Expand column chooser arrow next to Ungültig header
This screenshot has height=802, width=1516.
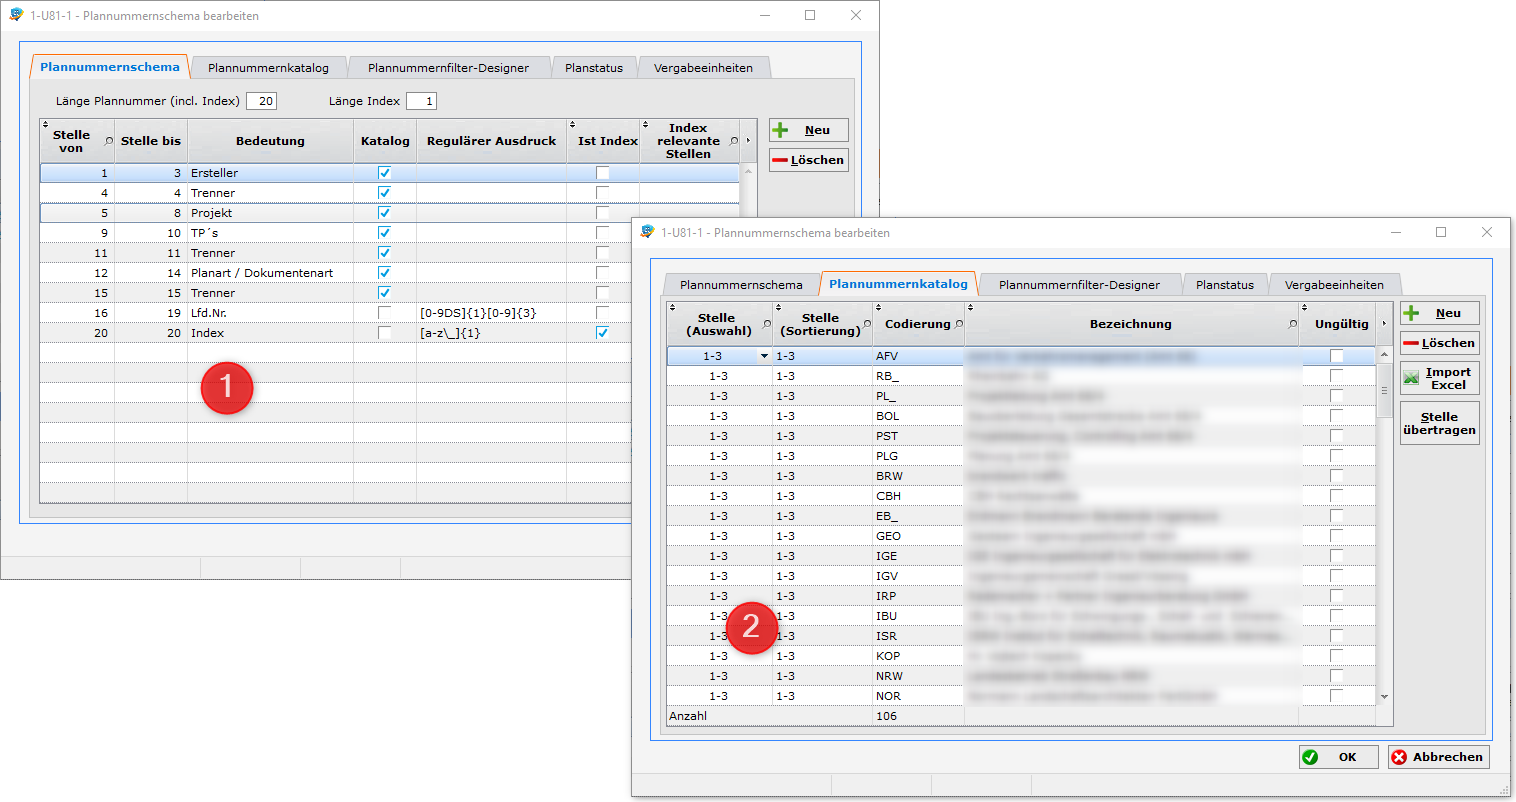tap(1384, 324)
